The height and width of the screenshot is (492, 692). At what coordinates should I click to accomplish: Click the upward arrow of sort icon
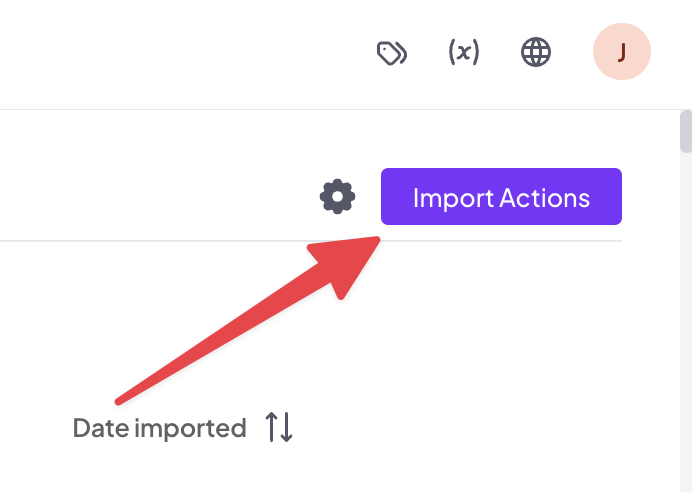271,427
